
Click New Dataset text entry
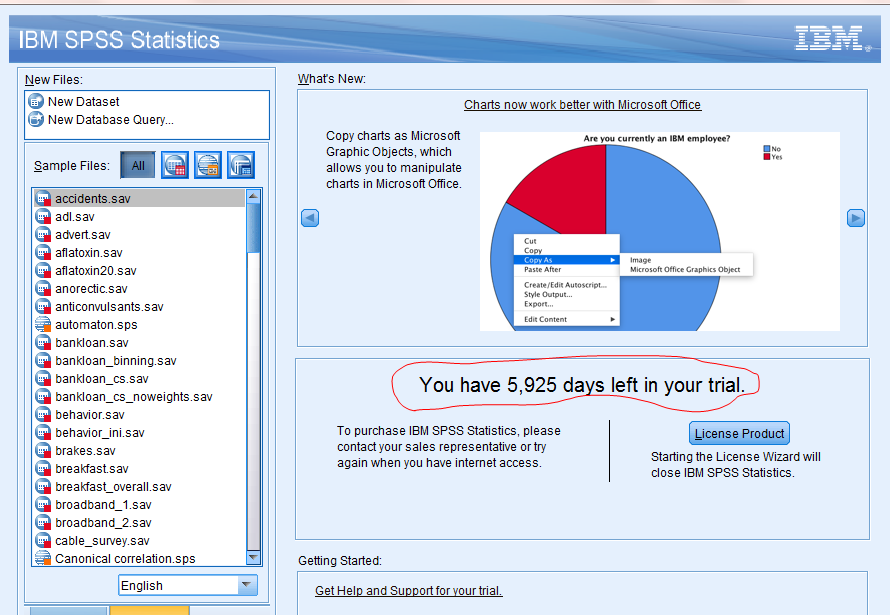pos(83,102)
